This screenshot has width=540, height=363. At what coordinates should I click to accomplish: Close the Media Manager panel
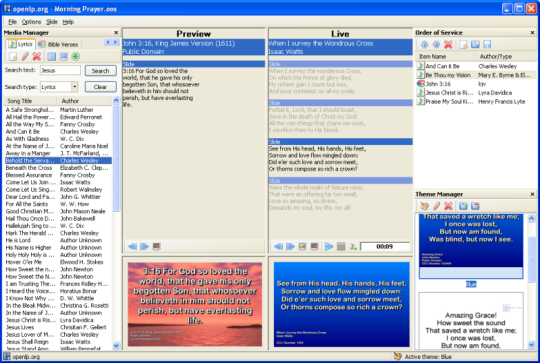(x=116, y=33)
